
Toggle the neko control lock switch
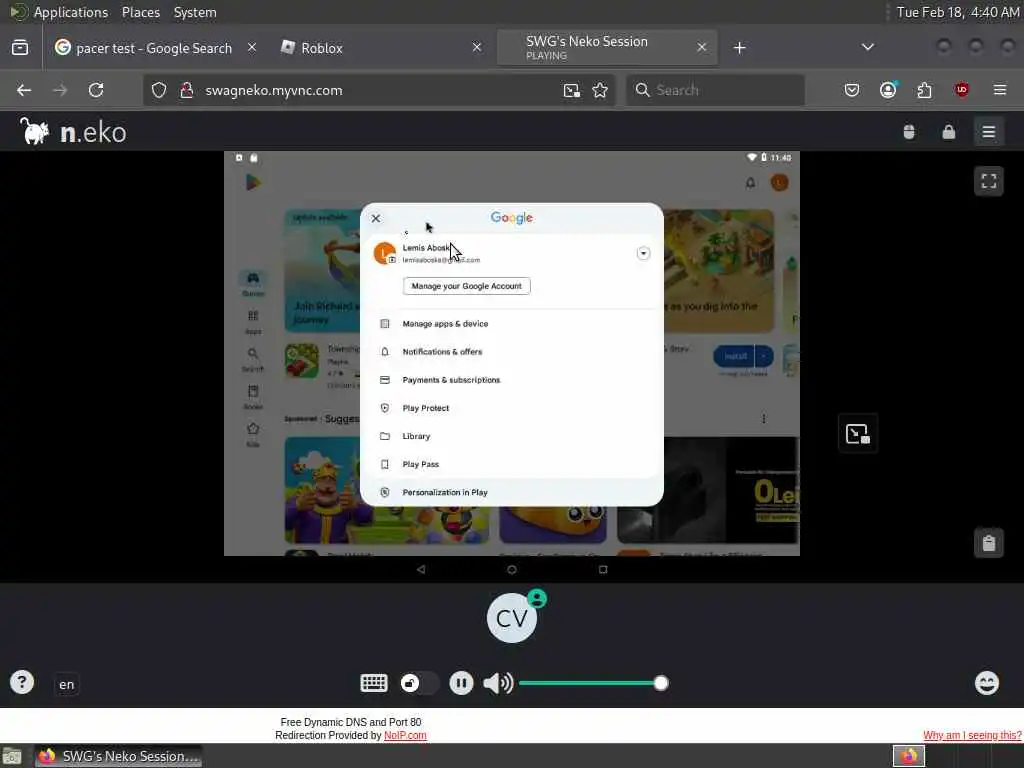(x=418, y=684)
